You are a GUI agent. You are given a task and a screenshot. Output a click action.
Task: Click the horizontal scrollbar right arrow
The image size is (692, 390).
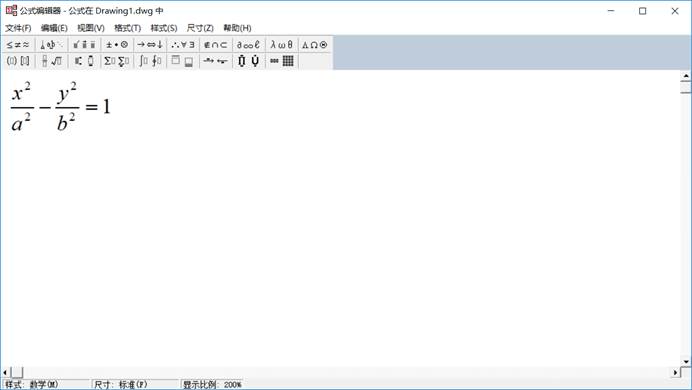click(675, 372)
